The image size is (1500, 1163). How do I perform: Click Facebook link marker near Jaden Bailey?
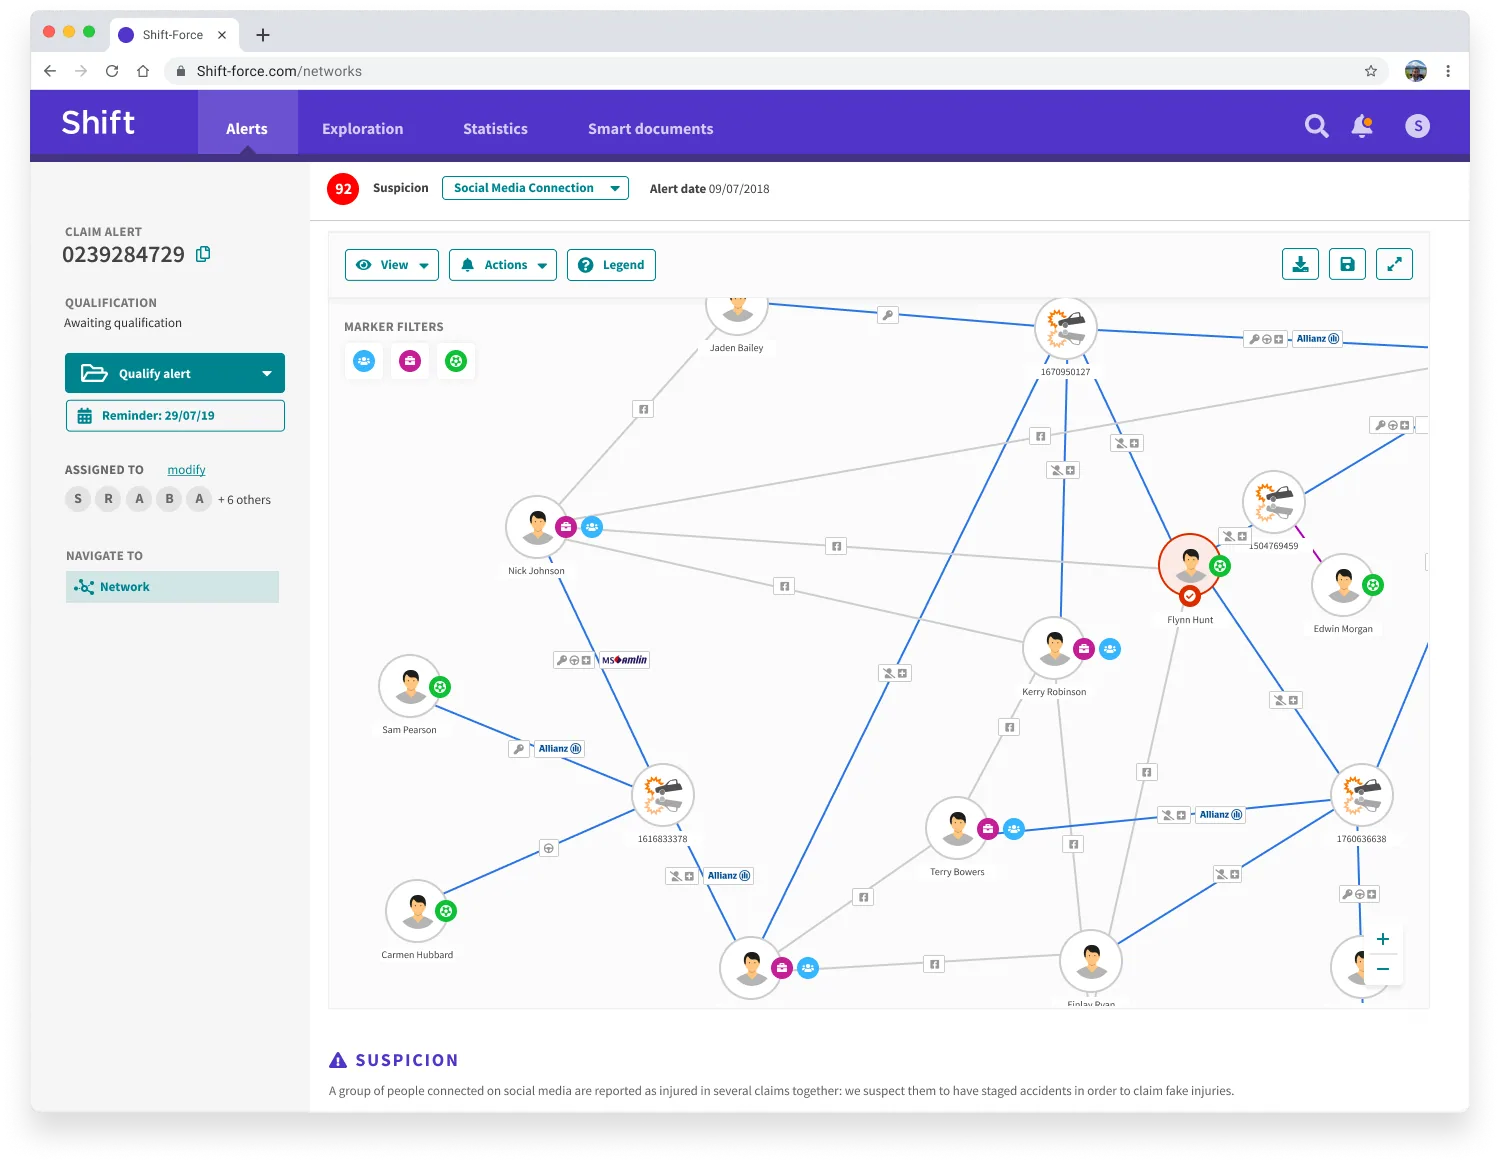click(x=643, y=409)
